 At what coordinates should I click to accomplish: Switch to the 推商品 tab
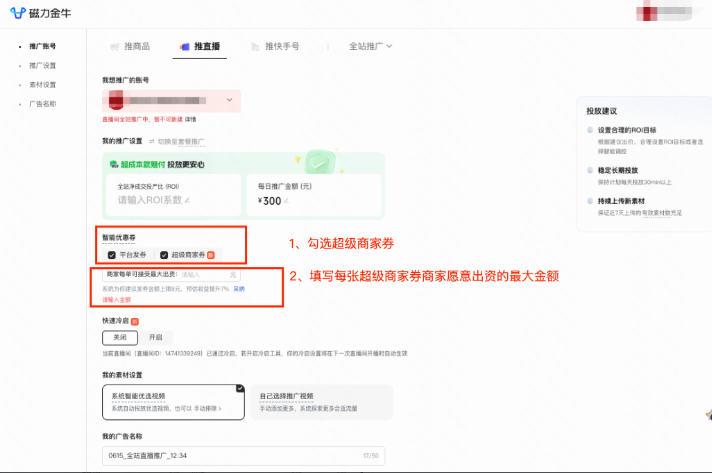pos(130,46)
